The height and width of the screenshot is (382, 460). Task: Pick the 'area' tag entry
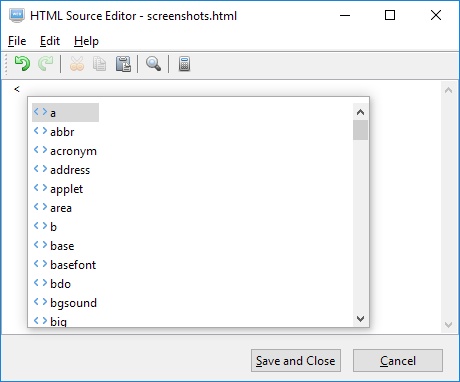point(53,208)
